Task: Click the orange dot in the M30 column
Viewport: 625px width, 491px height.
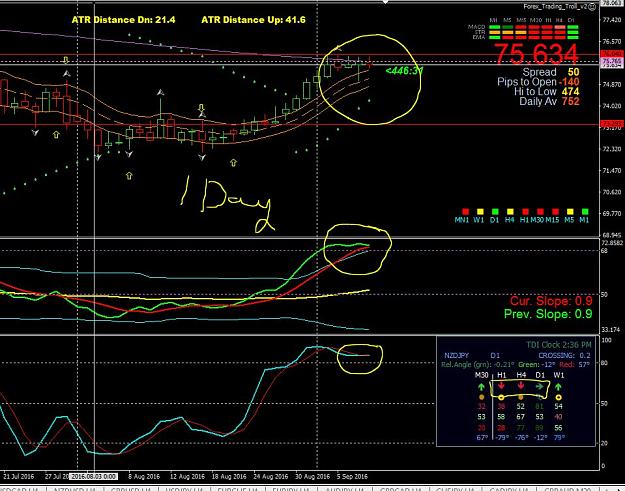Action: point(482,397)
